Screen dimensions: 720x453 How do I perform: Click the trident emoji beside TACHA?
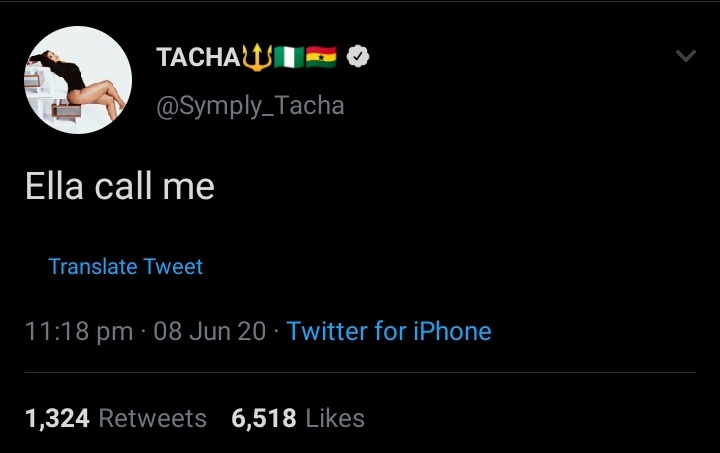(257, 58)
